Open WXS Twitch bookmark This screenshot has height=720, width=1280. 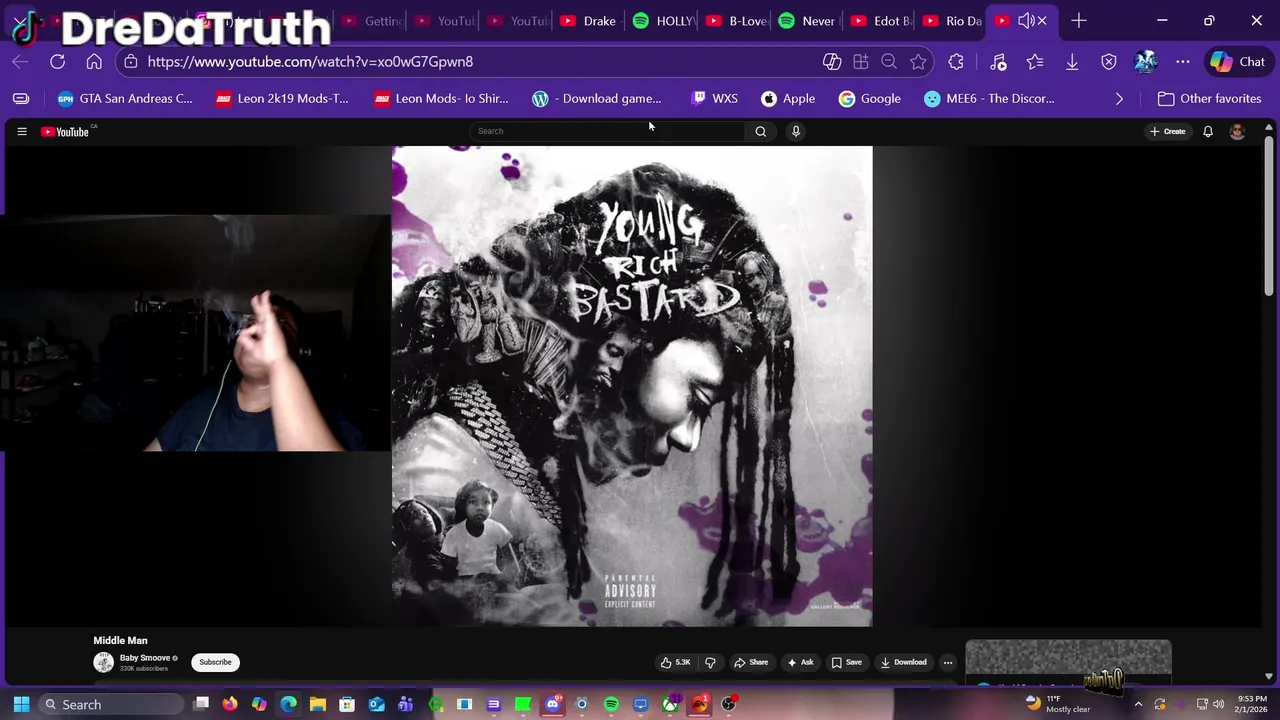coord(714,99)
